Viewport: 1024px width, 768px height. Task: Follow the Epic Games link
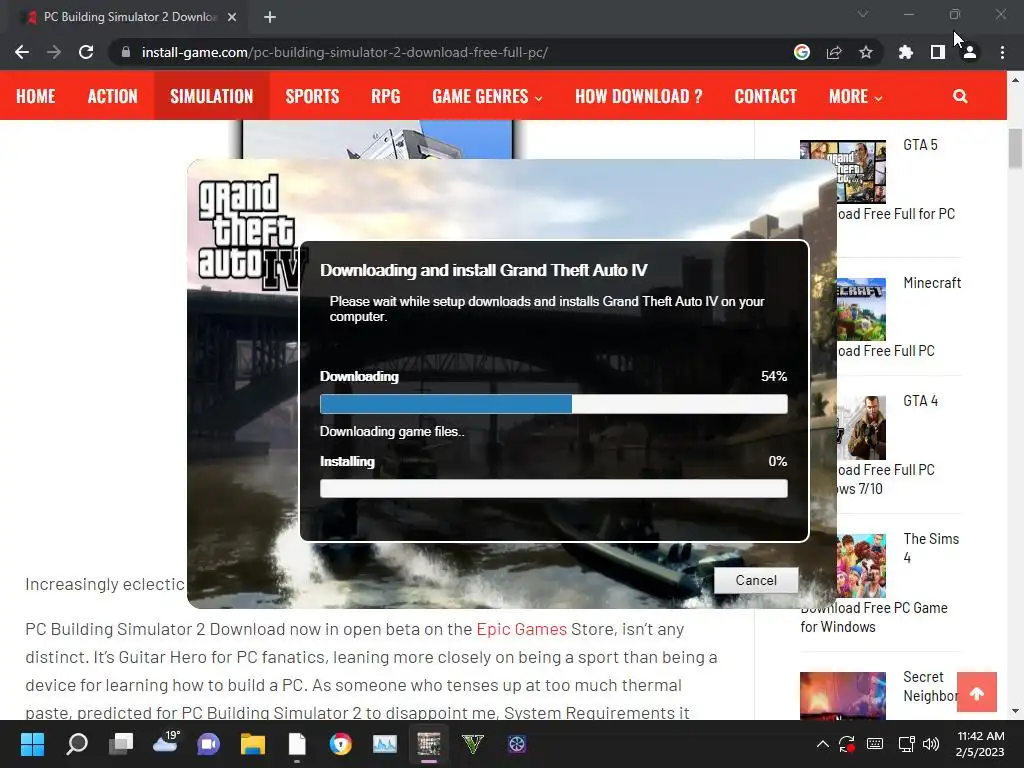521,629
